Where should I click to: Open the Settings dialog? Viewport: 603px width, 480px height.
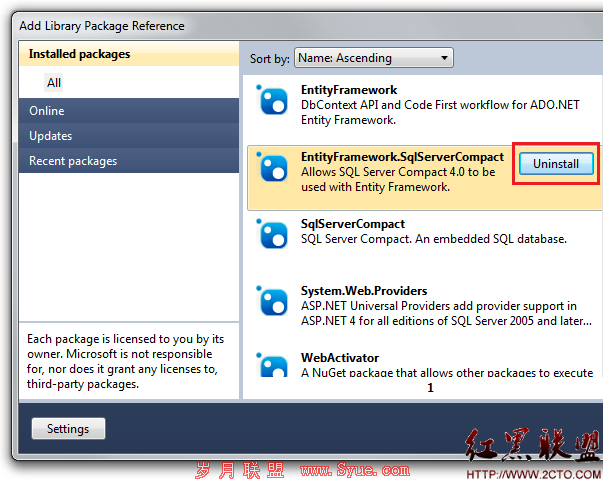click(68, 428)
